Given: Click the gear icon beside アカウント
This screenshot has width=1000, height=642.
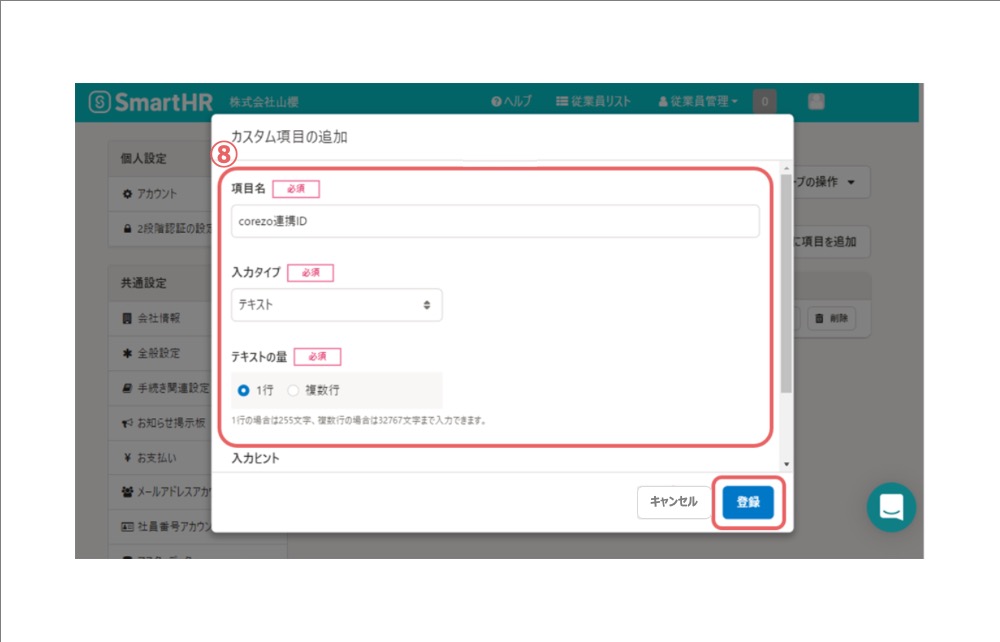Looking at the screenshot, I should point(127,194).
